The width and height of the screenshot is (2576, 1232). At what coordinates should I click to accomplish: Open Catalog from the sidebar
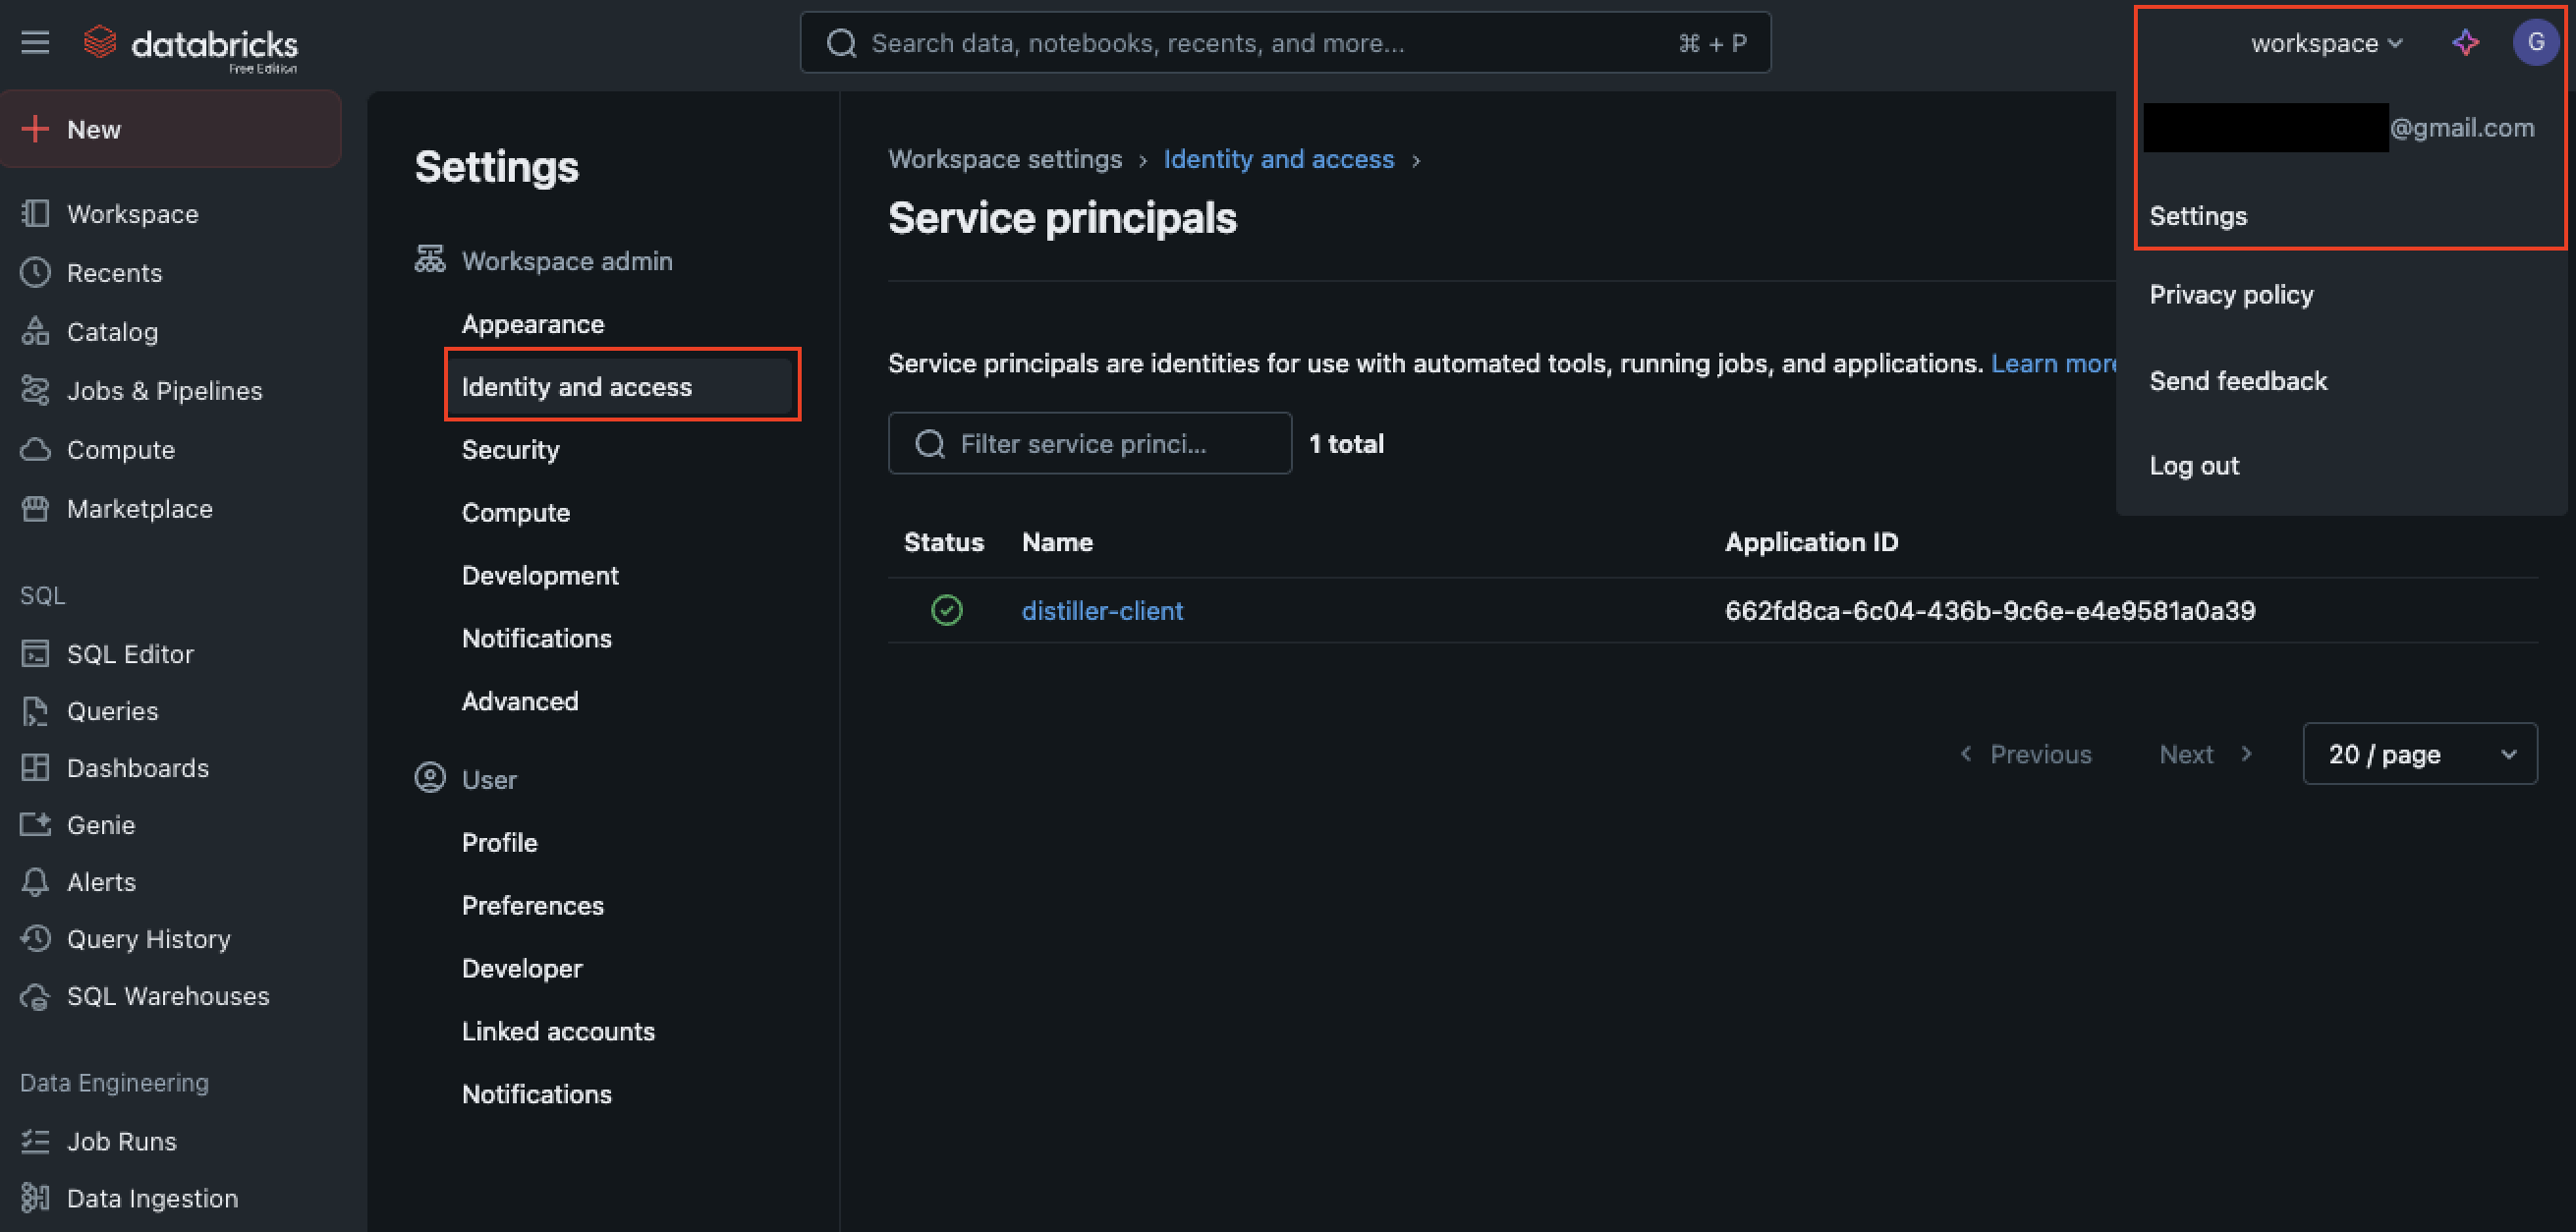click(x=111, y=332)
